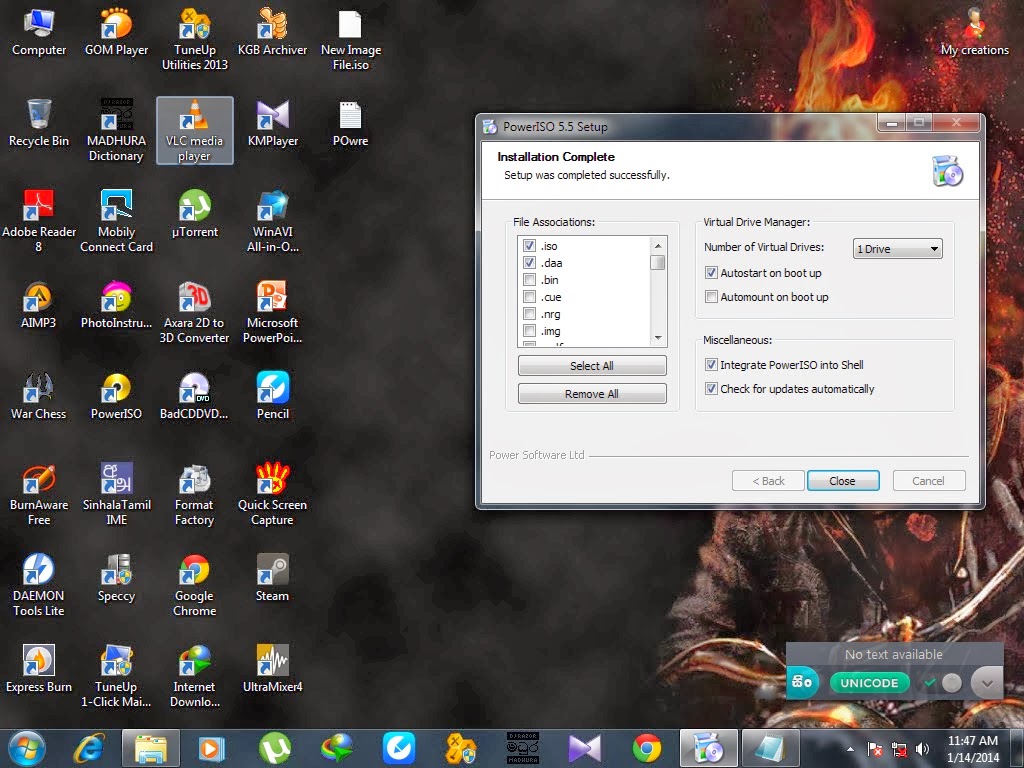Select the BurnAware Free desktop icon
The width and height of the screenshot is (1024, 768).
tap(39, 494)
